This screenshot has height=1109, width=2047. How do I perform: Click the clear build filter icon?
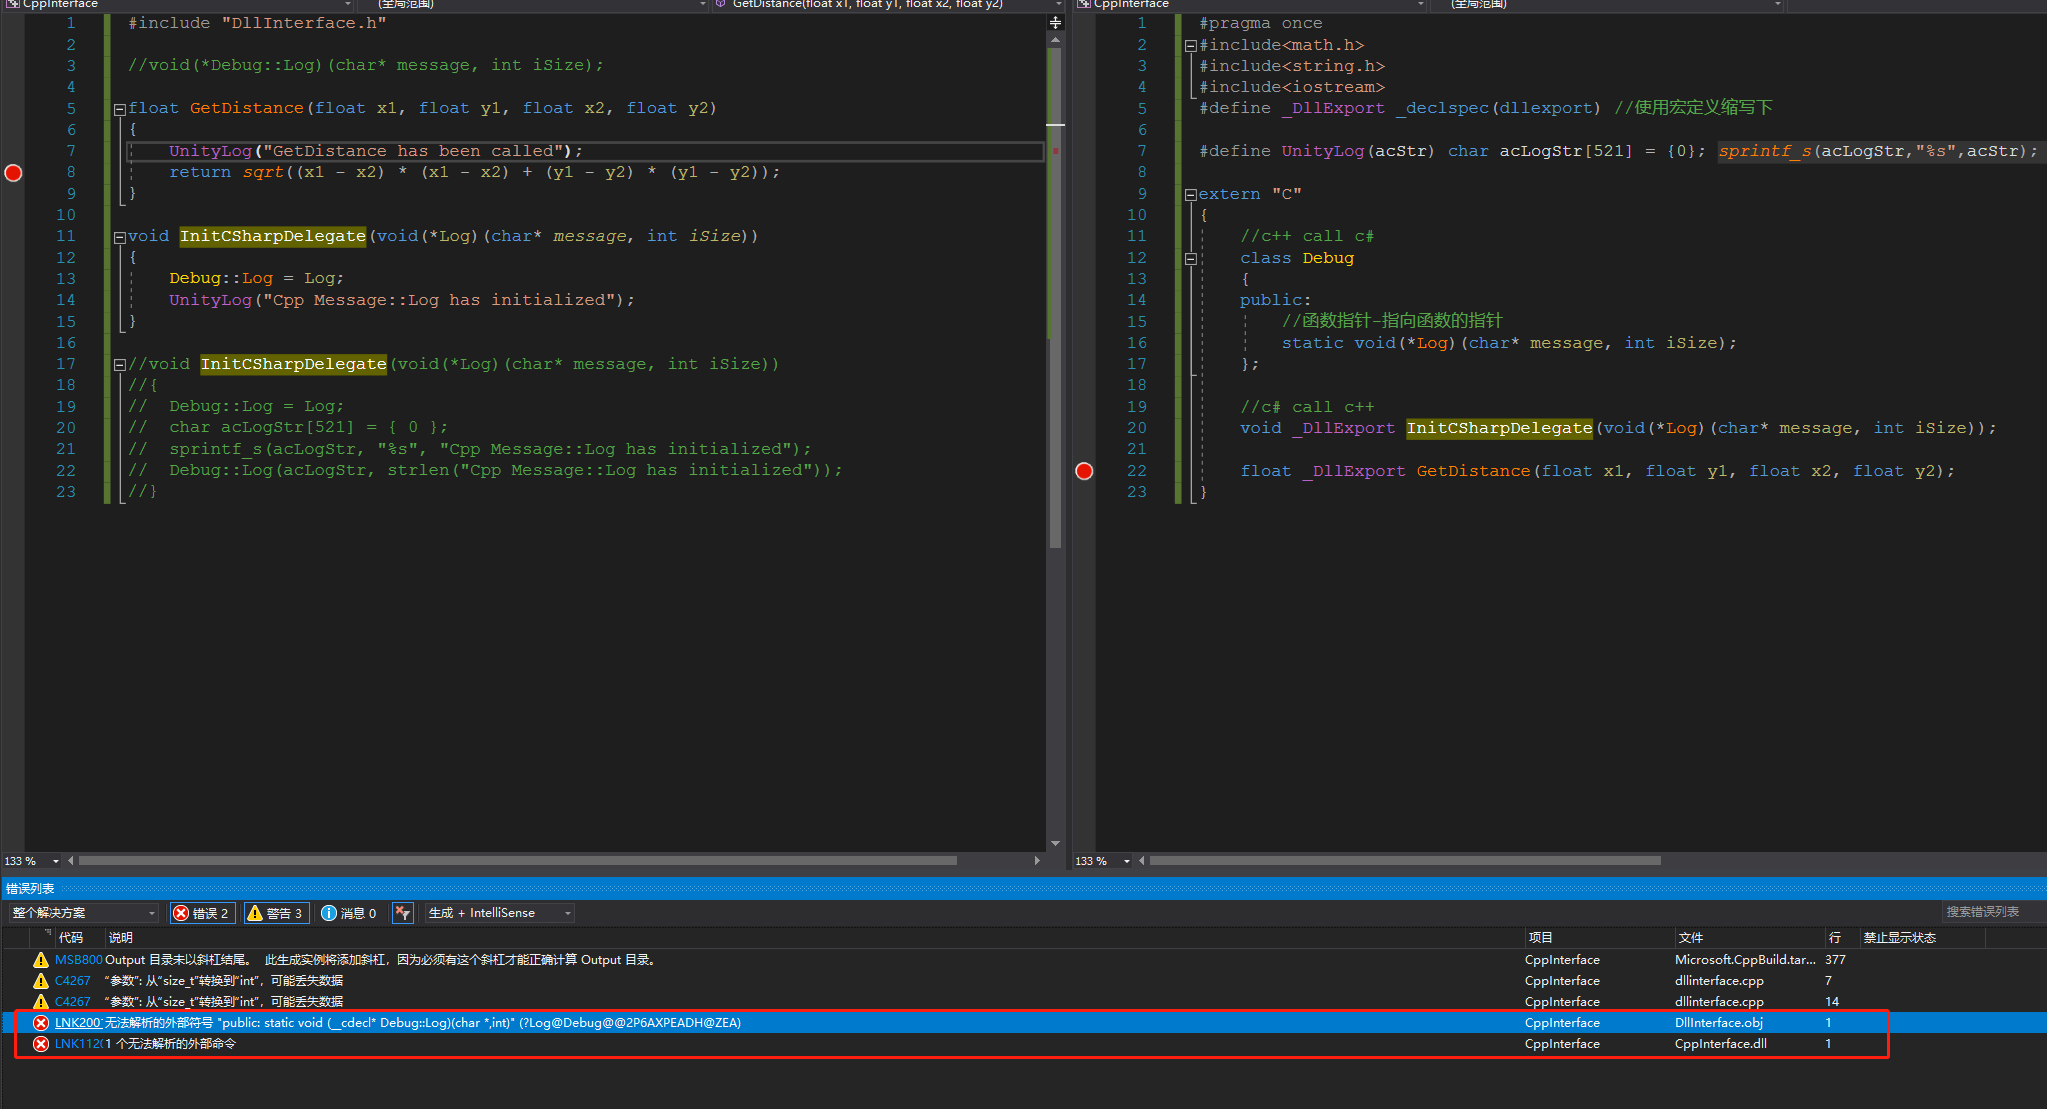(x=403, y=913)
